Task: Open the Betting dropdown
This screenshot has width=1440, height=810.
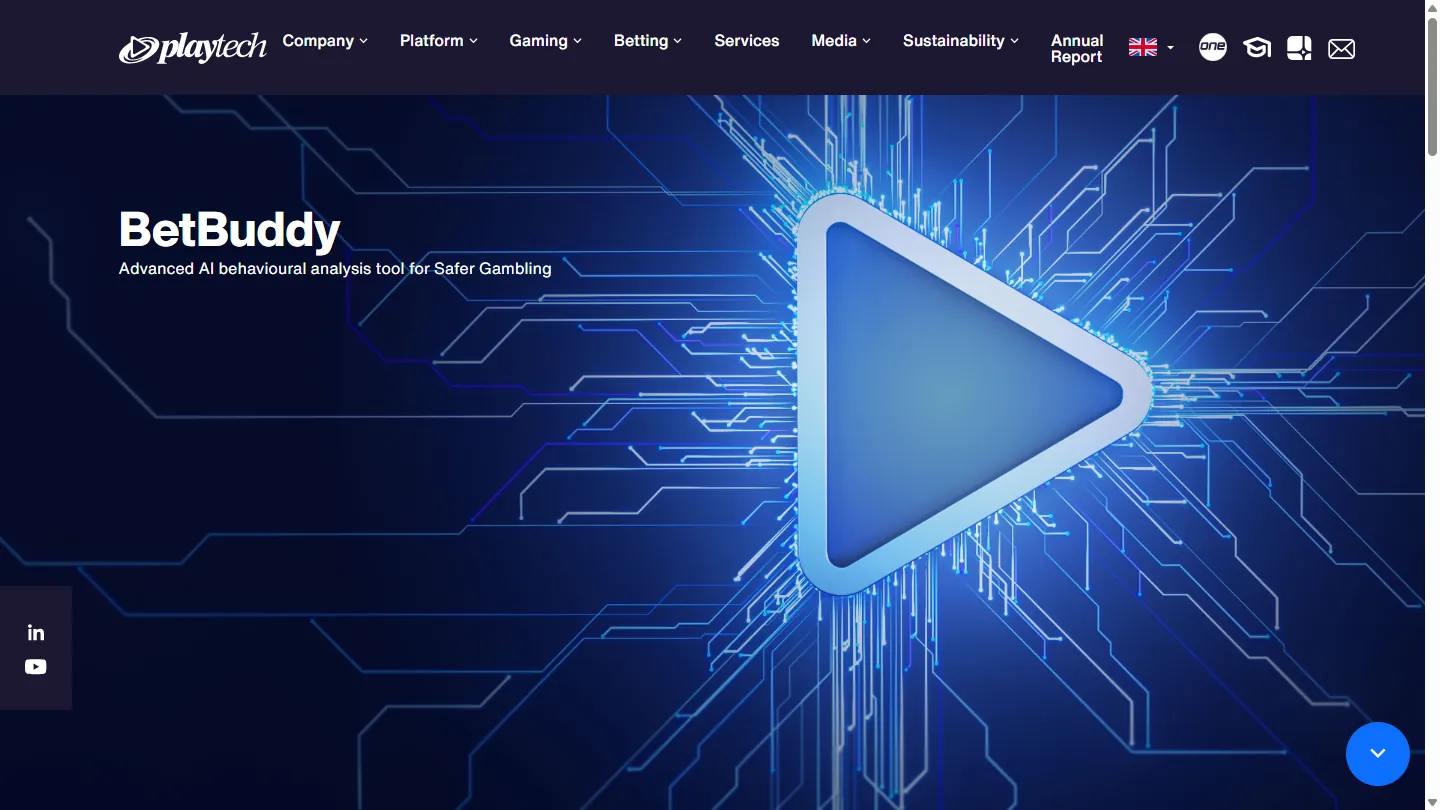Action: 648,41
